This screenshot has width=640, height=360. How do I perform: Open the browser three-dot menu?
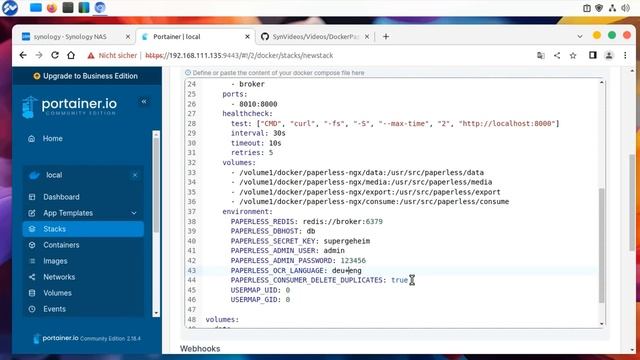[x=625, y=56]
